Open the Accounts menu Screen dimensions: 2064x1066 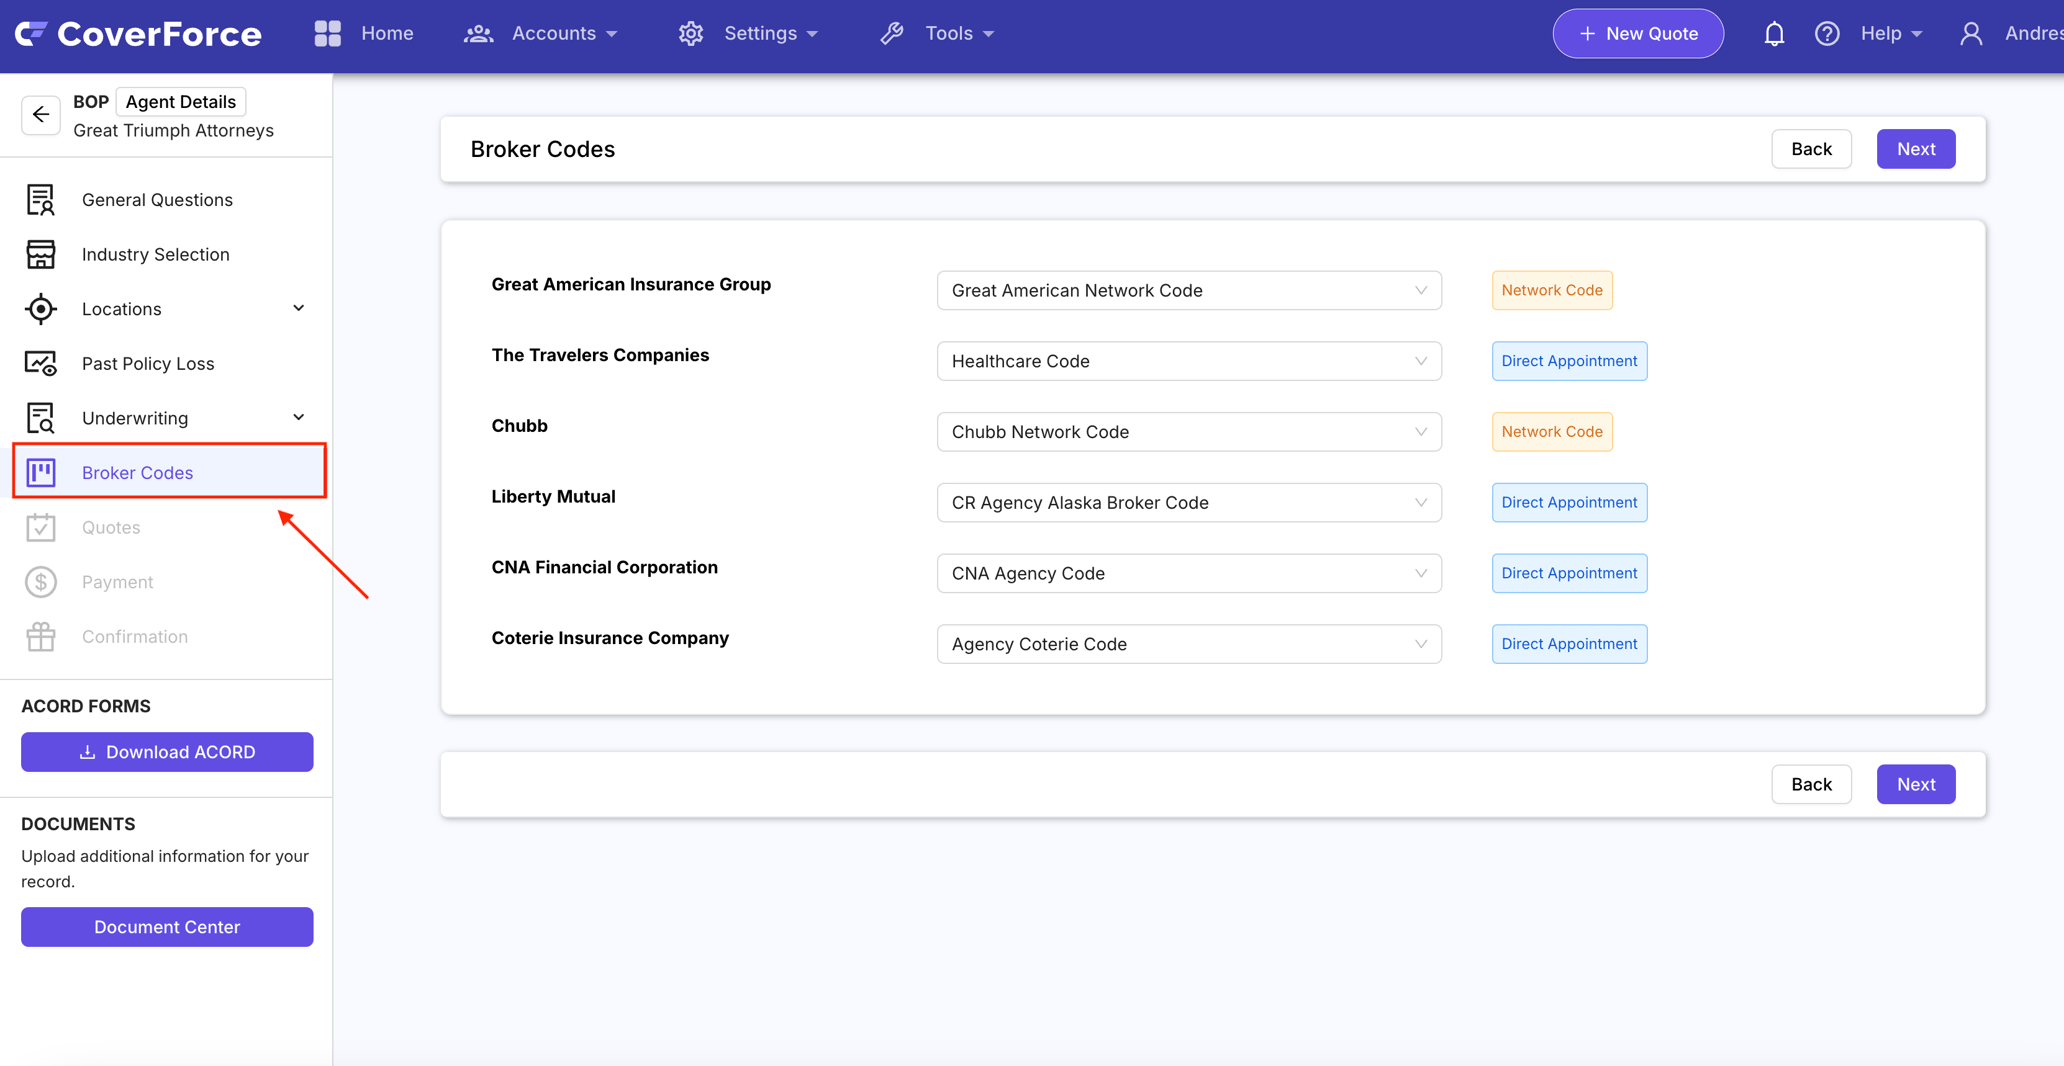(x=541, y=34)
